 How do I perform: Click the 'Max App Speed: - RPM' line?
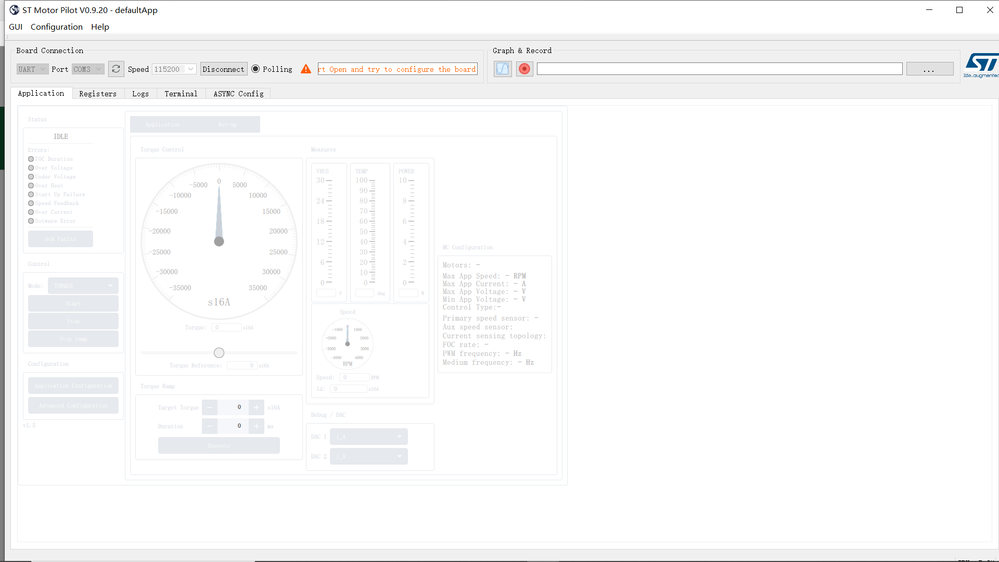(484, 276)
